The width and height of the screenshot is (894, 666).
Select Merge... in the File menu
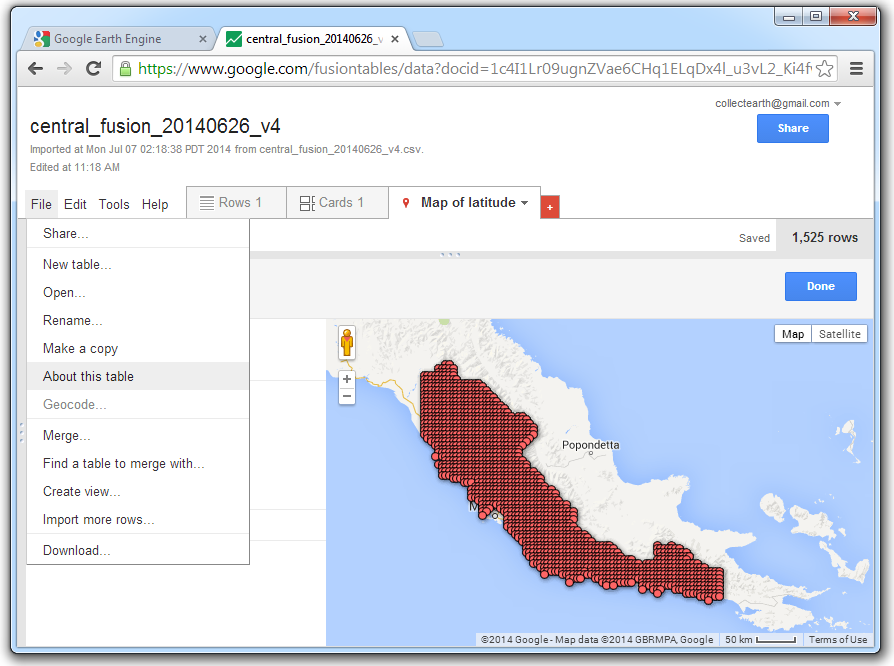(138, 436)
